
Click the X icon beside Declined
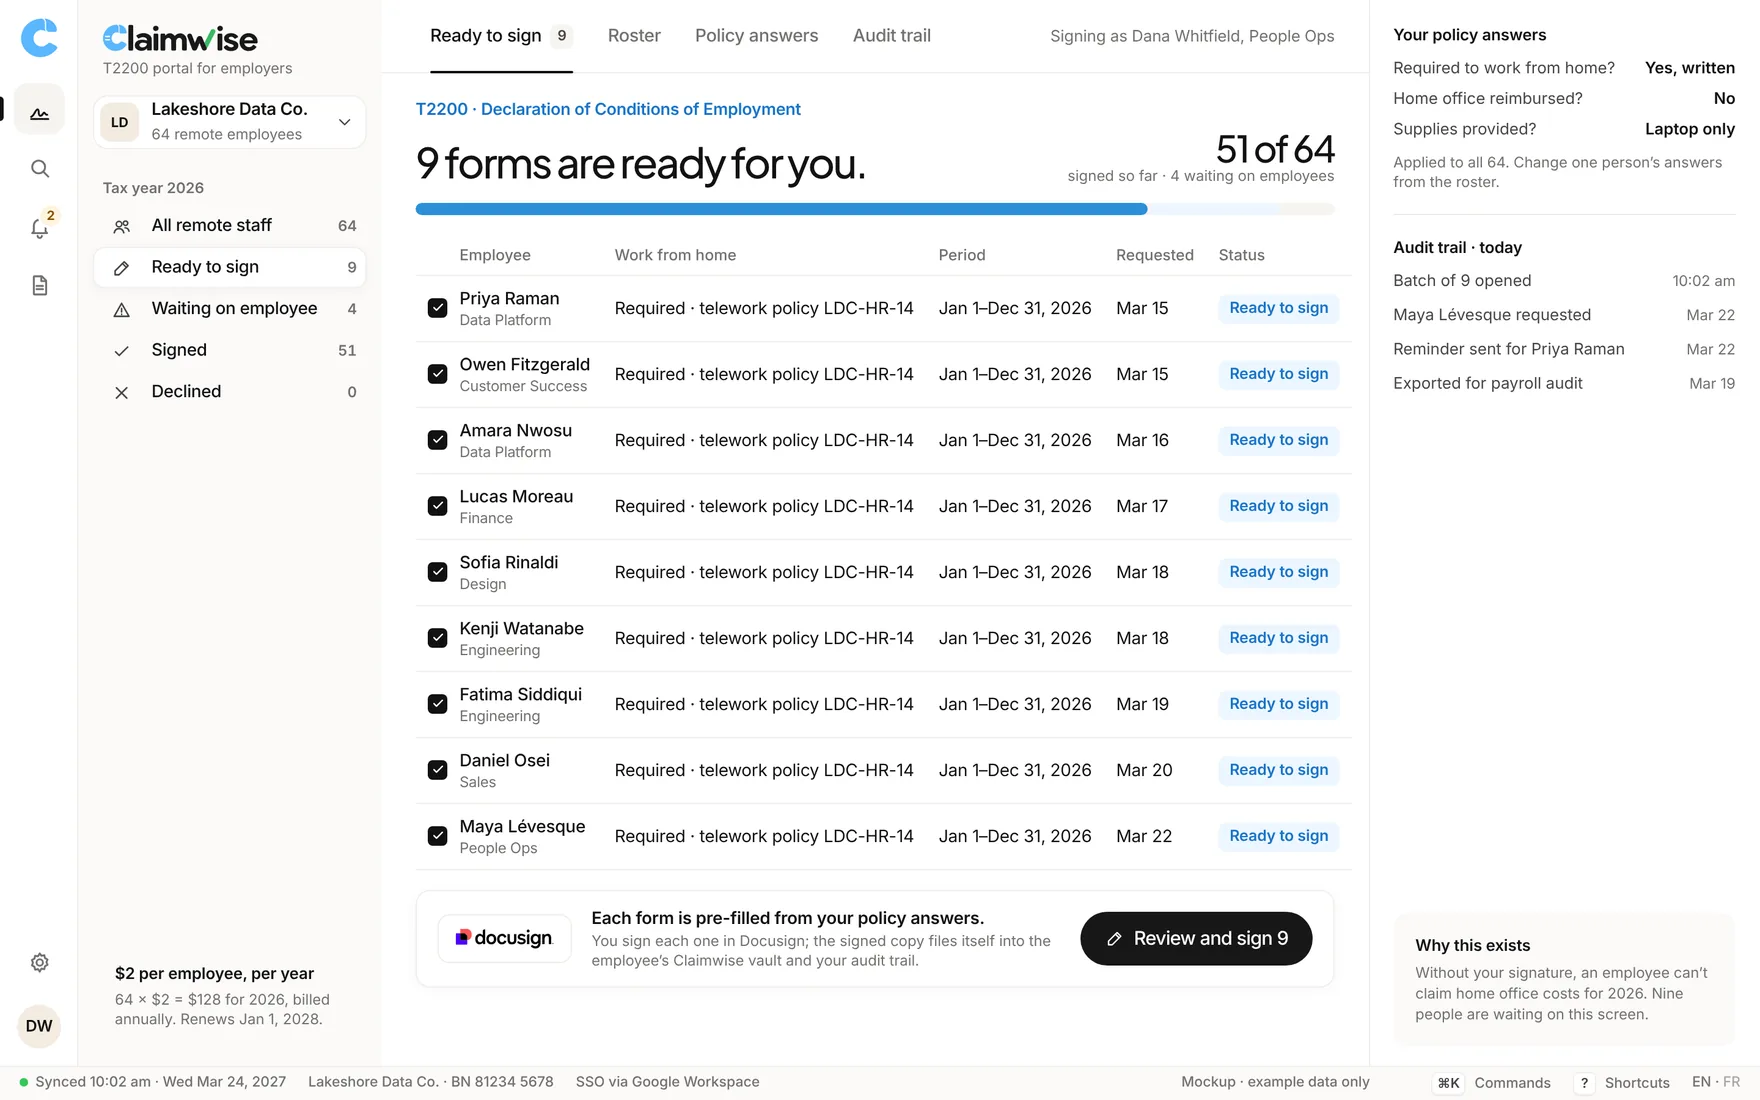tap(121, 393)
